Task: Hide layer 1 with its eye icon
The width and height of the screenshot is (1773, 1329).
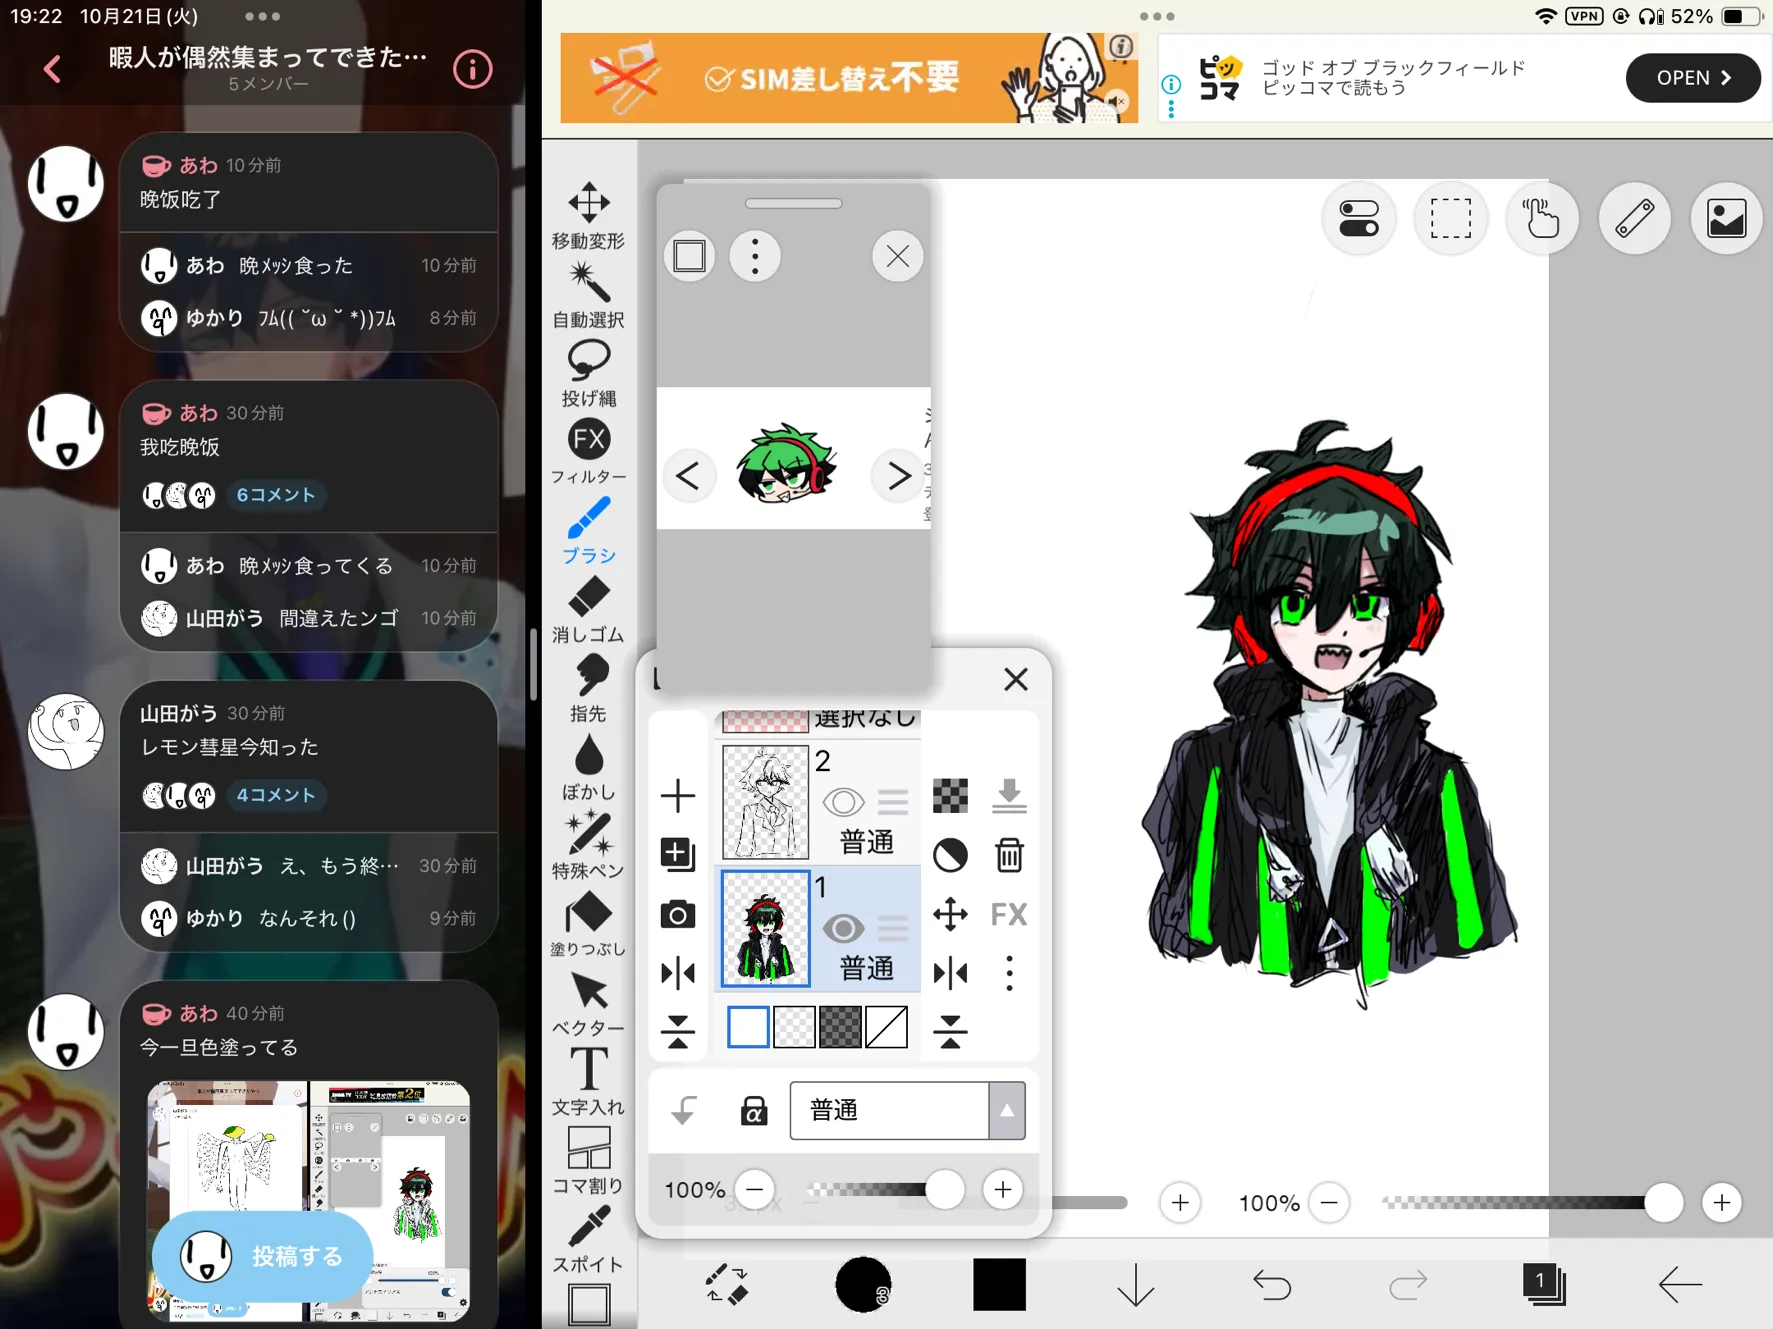Action: click(843, 929)
